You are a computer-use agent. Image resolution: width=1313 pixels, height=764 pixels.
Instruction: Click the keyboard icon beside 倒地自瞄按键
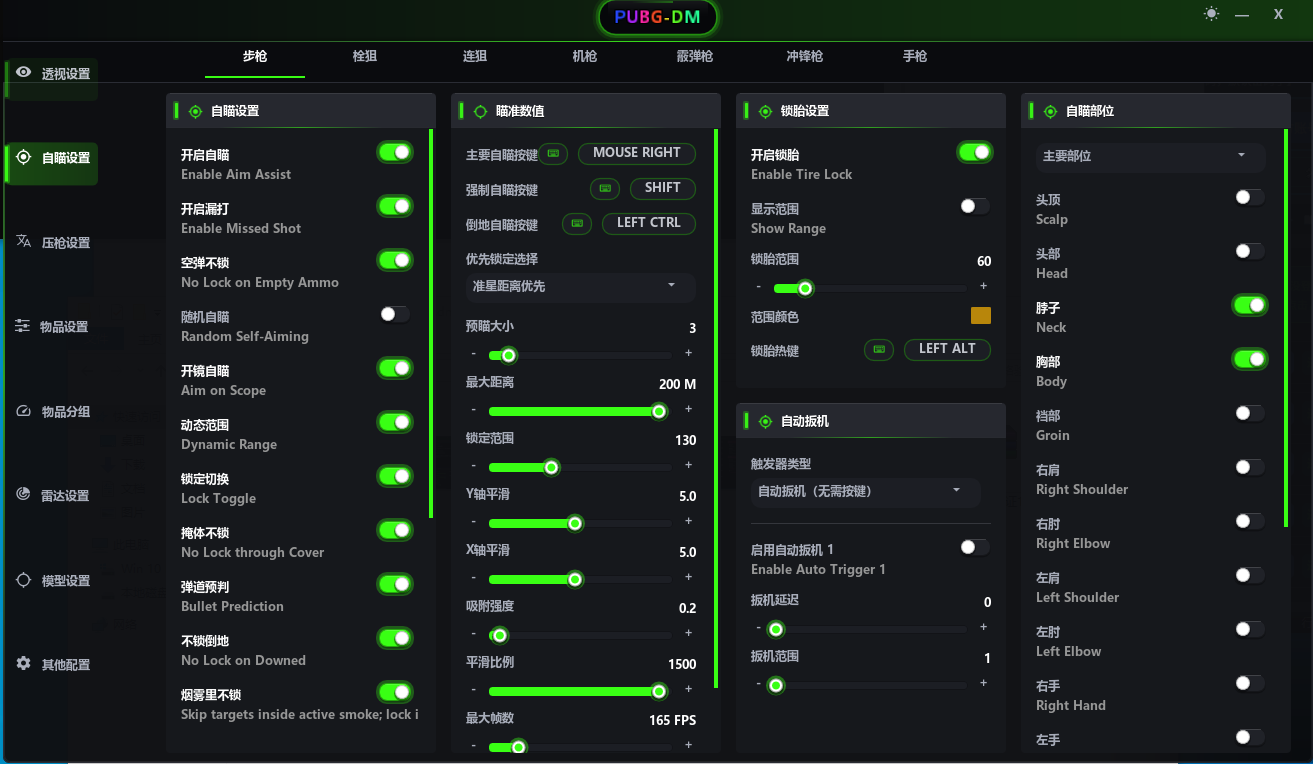[577, 223]
